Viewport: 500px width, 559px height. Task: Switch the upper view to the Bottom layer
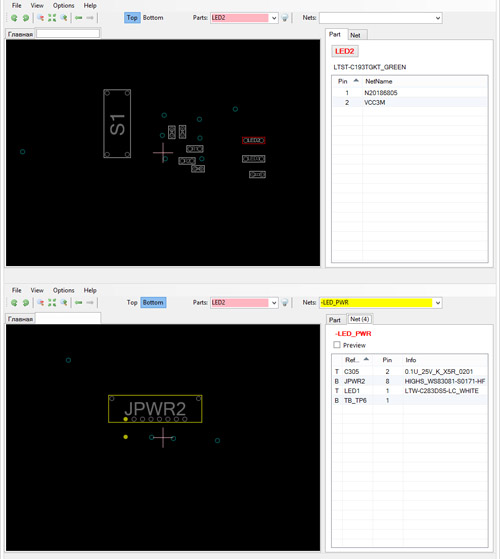153,17
